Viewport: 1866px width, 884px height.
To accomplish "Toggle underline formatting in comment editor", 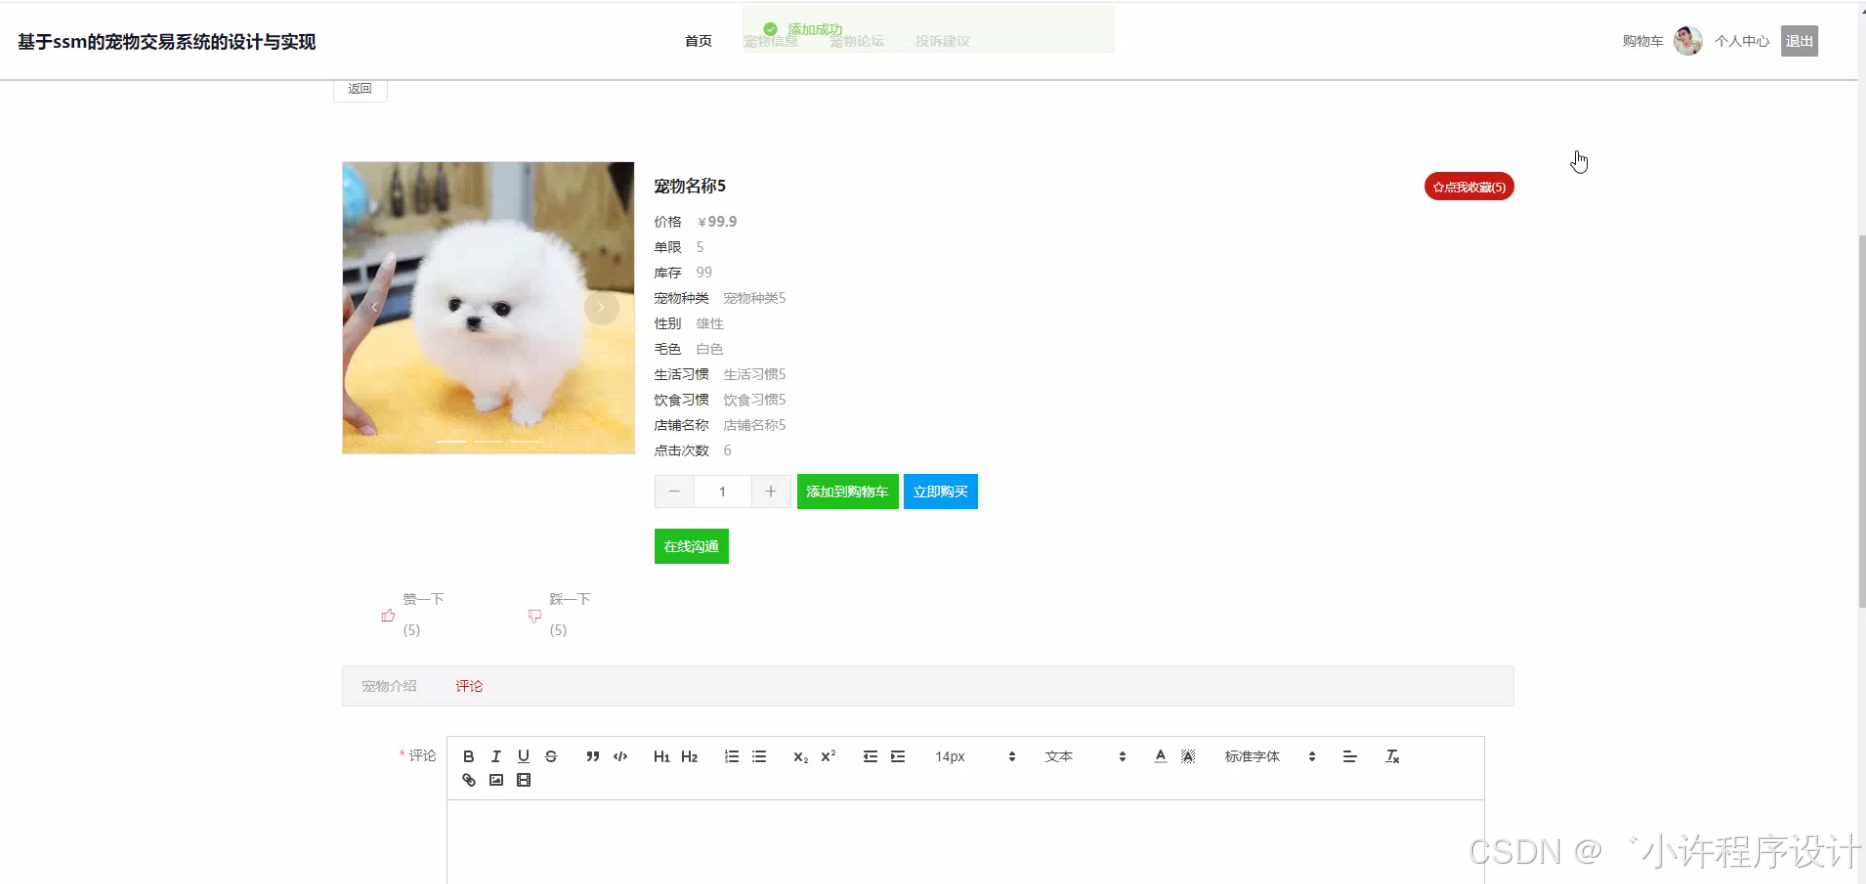I will pos(523,757).
